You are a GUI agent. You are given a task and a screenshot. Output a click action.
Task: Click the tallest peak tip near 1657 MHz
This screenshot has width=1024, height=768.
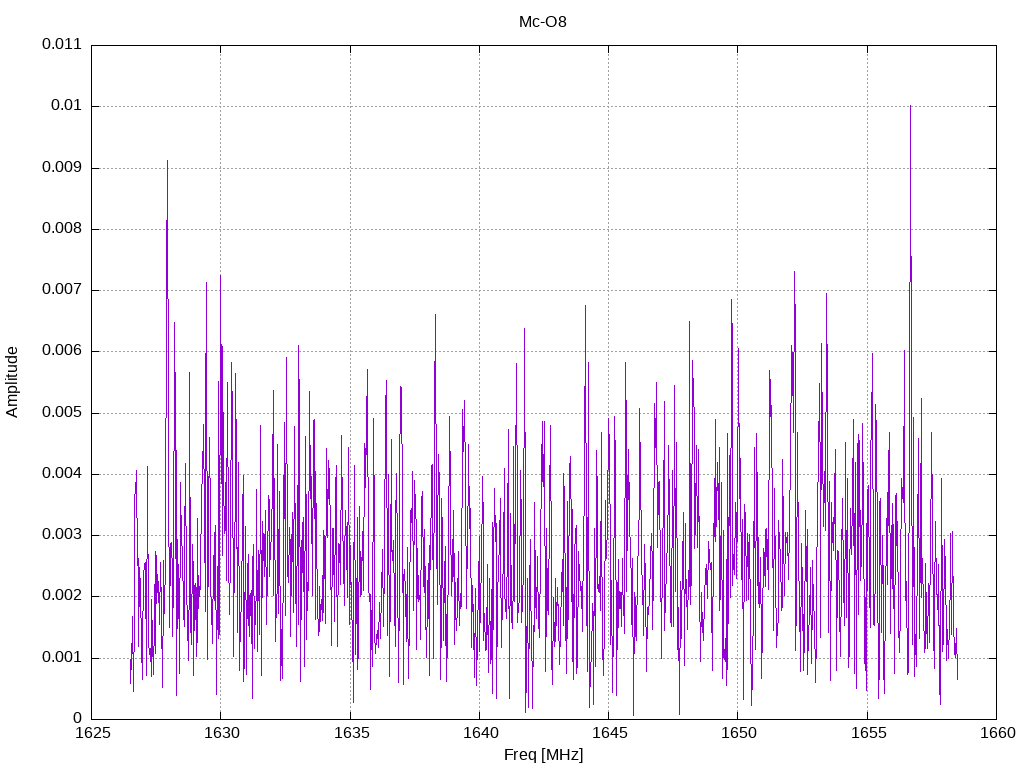click(x=910, y=106)
